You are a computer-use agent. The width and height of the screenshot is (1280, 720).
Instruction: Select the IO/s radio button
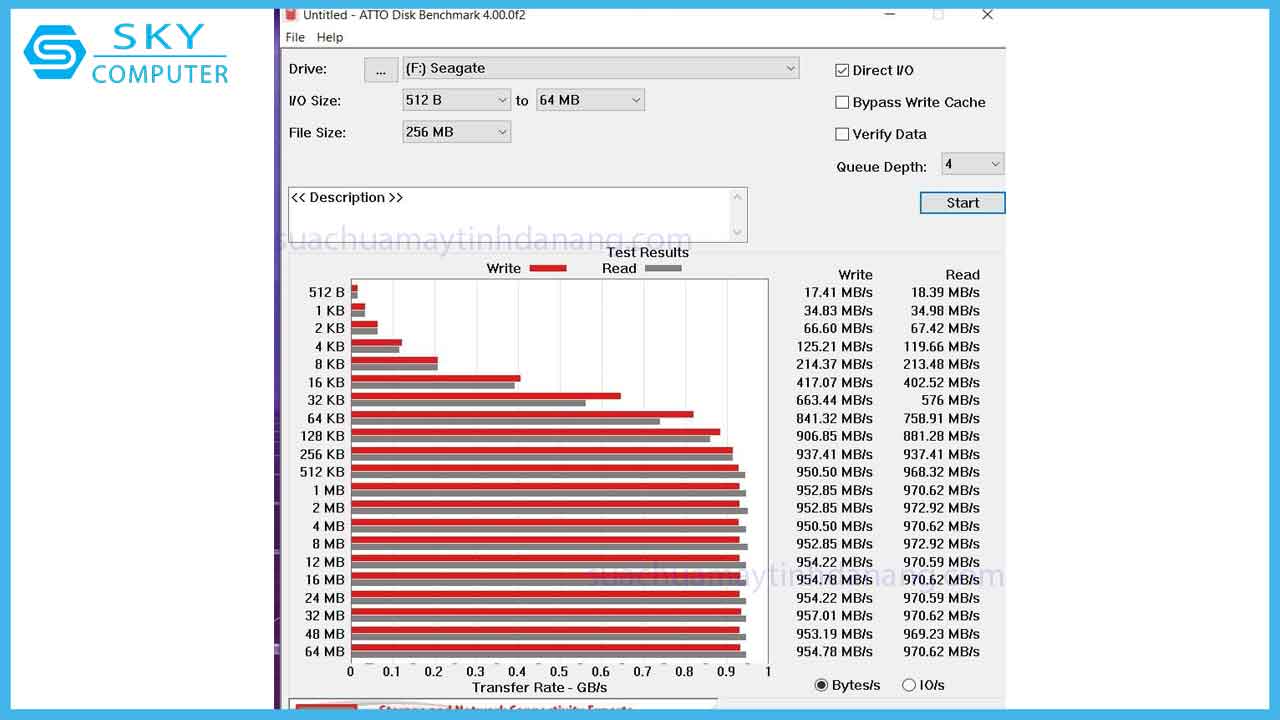[908, 684]
